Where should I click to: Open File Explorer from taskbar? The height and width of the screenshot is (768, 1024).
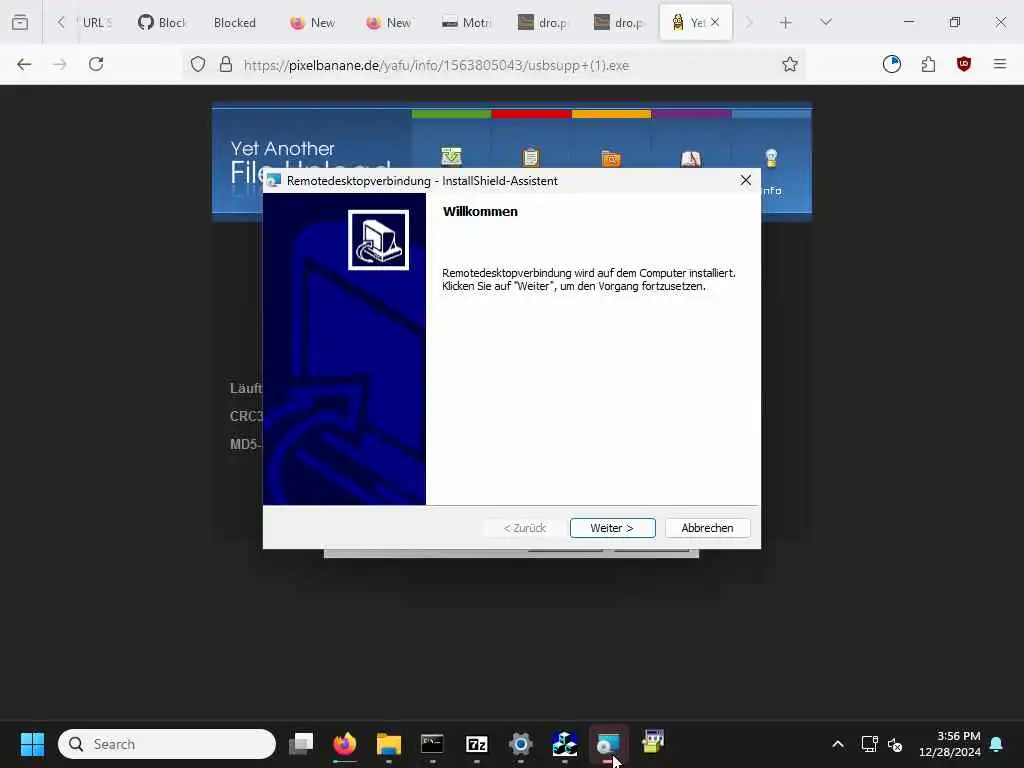[389, 744]
